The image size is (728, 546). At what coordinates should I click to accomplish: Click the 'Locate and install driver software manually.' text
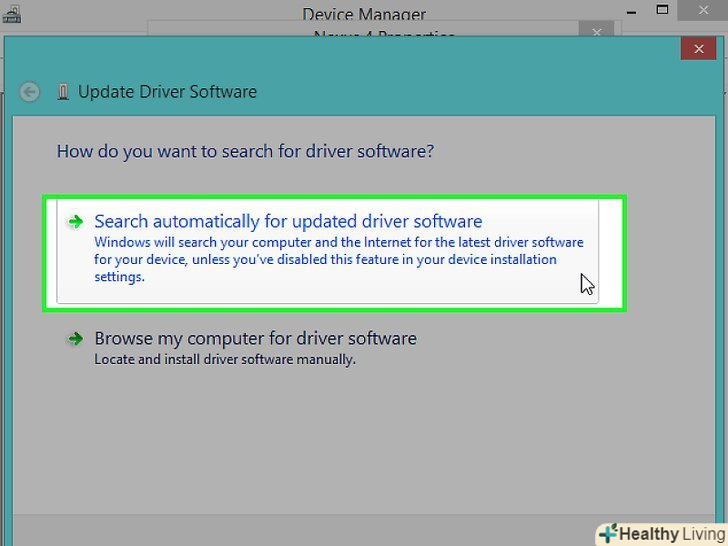click(x=225, y=359)
